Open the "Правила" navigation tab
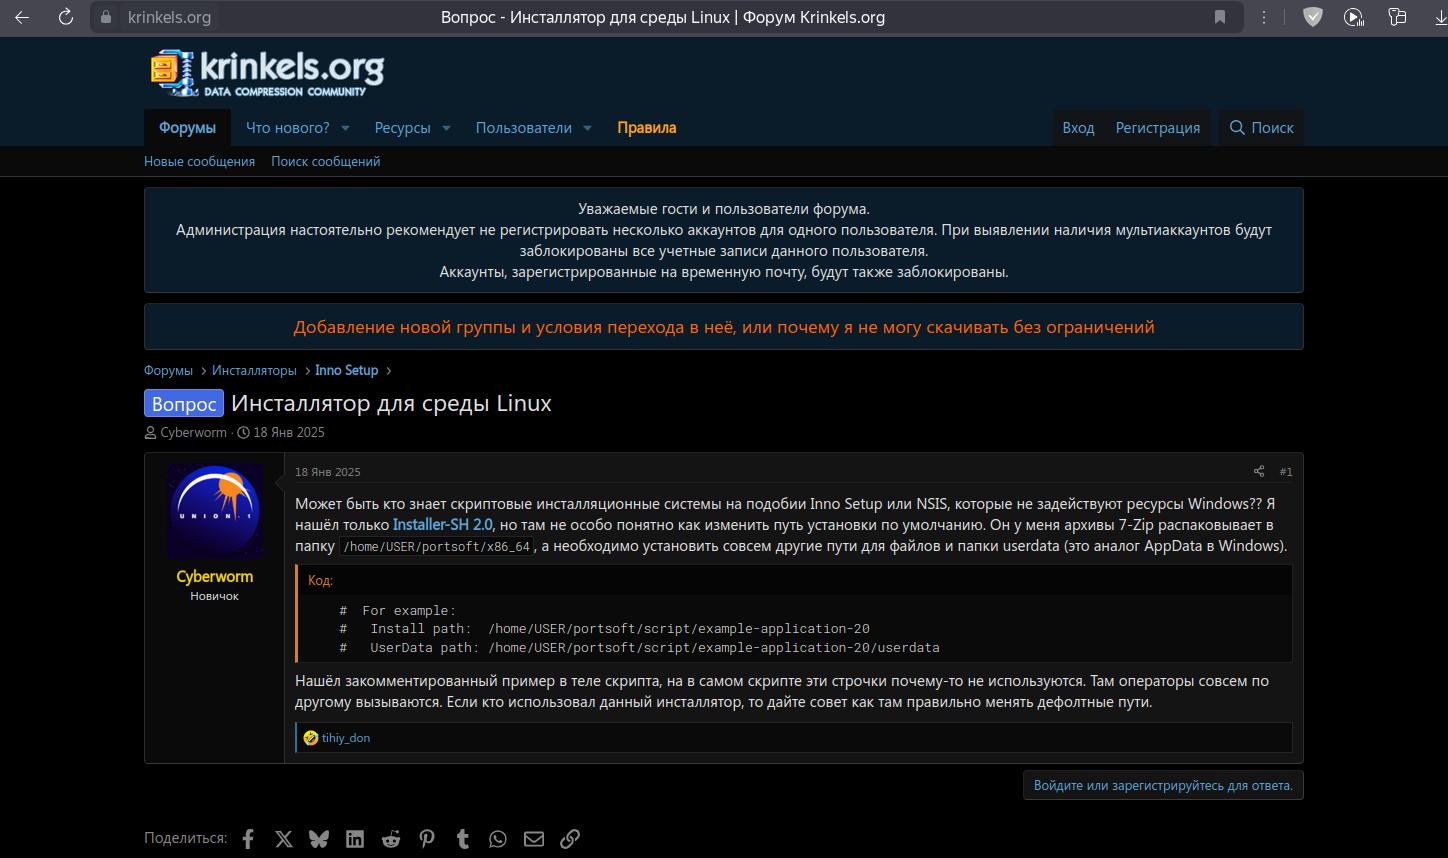This screenshot has height=858, width=1448. pos(647,128)
